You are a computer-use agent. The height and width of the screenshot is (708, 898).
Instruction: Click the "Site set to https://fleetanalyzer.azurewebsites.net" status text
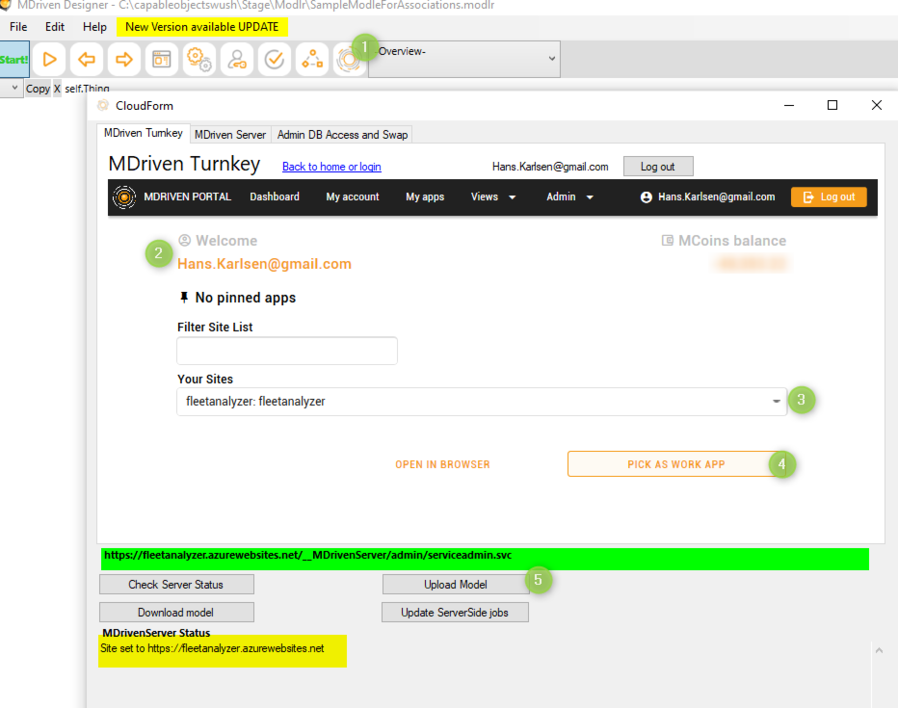[x=212, y=648]
